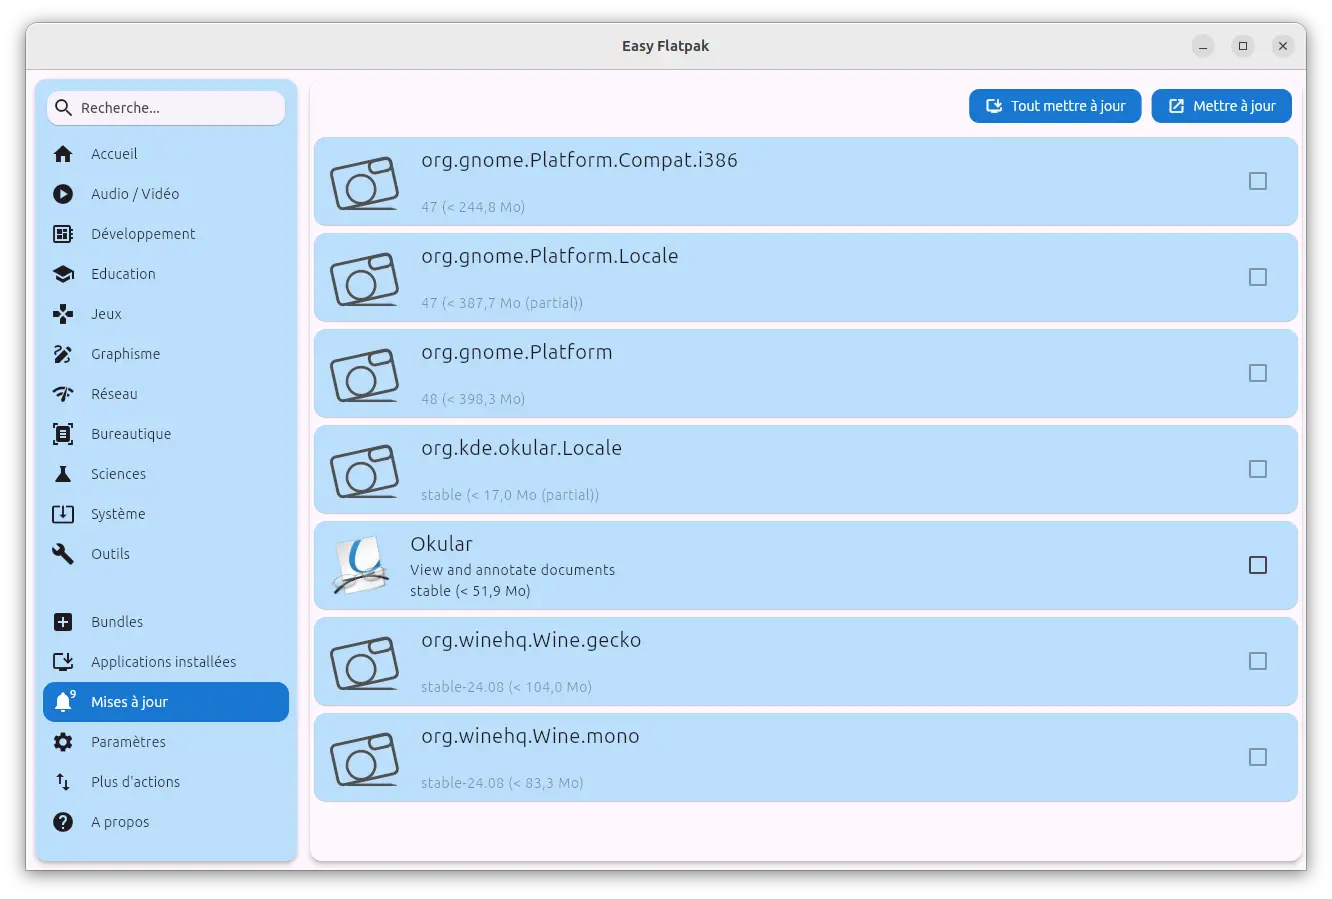Click the Mettre à jour button

tap(1221, 106)
